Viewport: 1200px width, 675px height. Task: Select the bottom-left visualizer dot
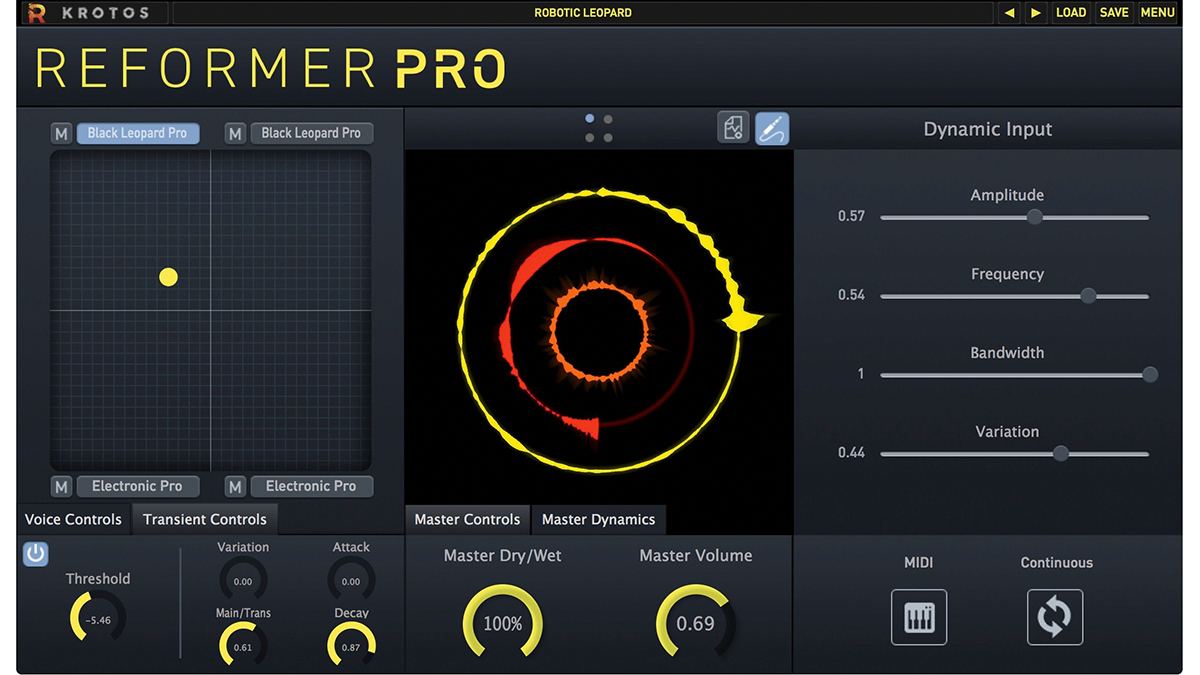point(590,137)
